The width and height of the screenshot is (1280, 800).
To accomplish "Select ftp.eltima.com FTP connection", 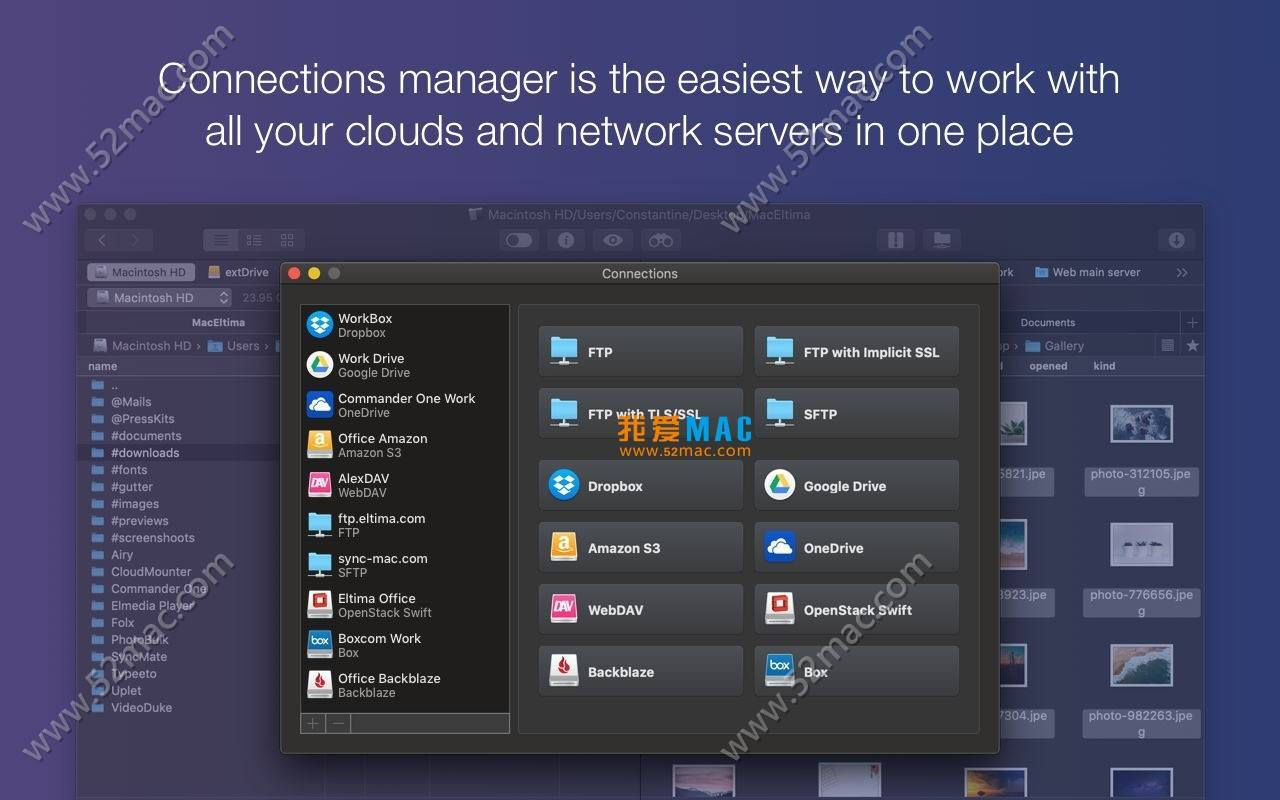I will coord(405,525).
